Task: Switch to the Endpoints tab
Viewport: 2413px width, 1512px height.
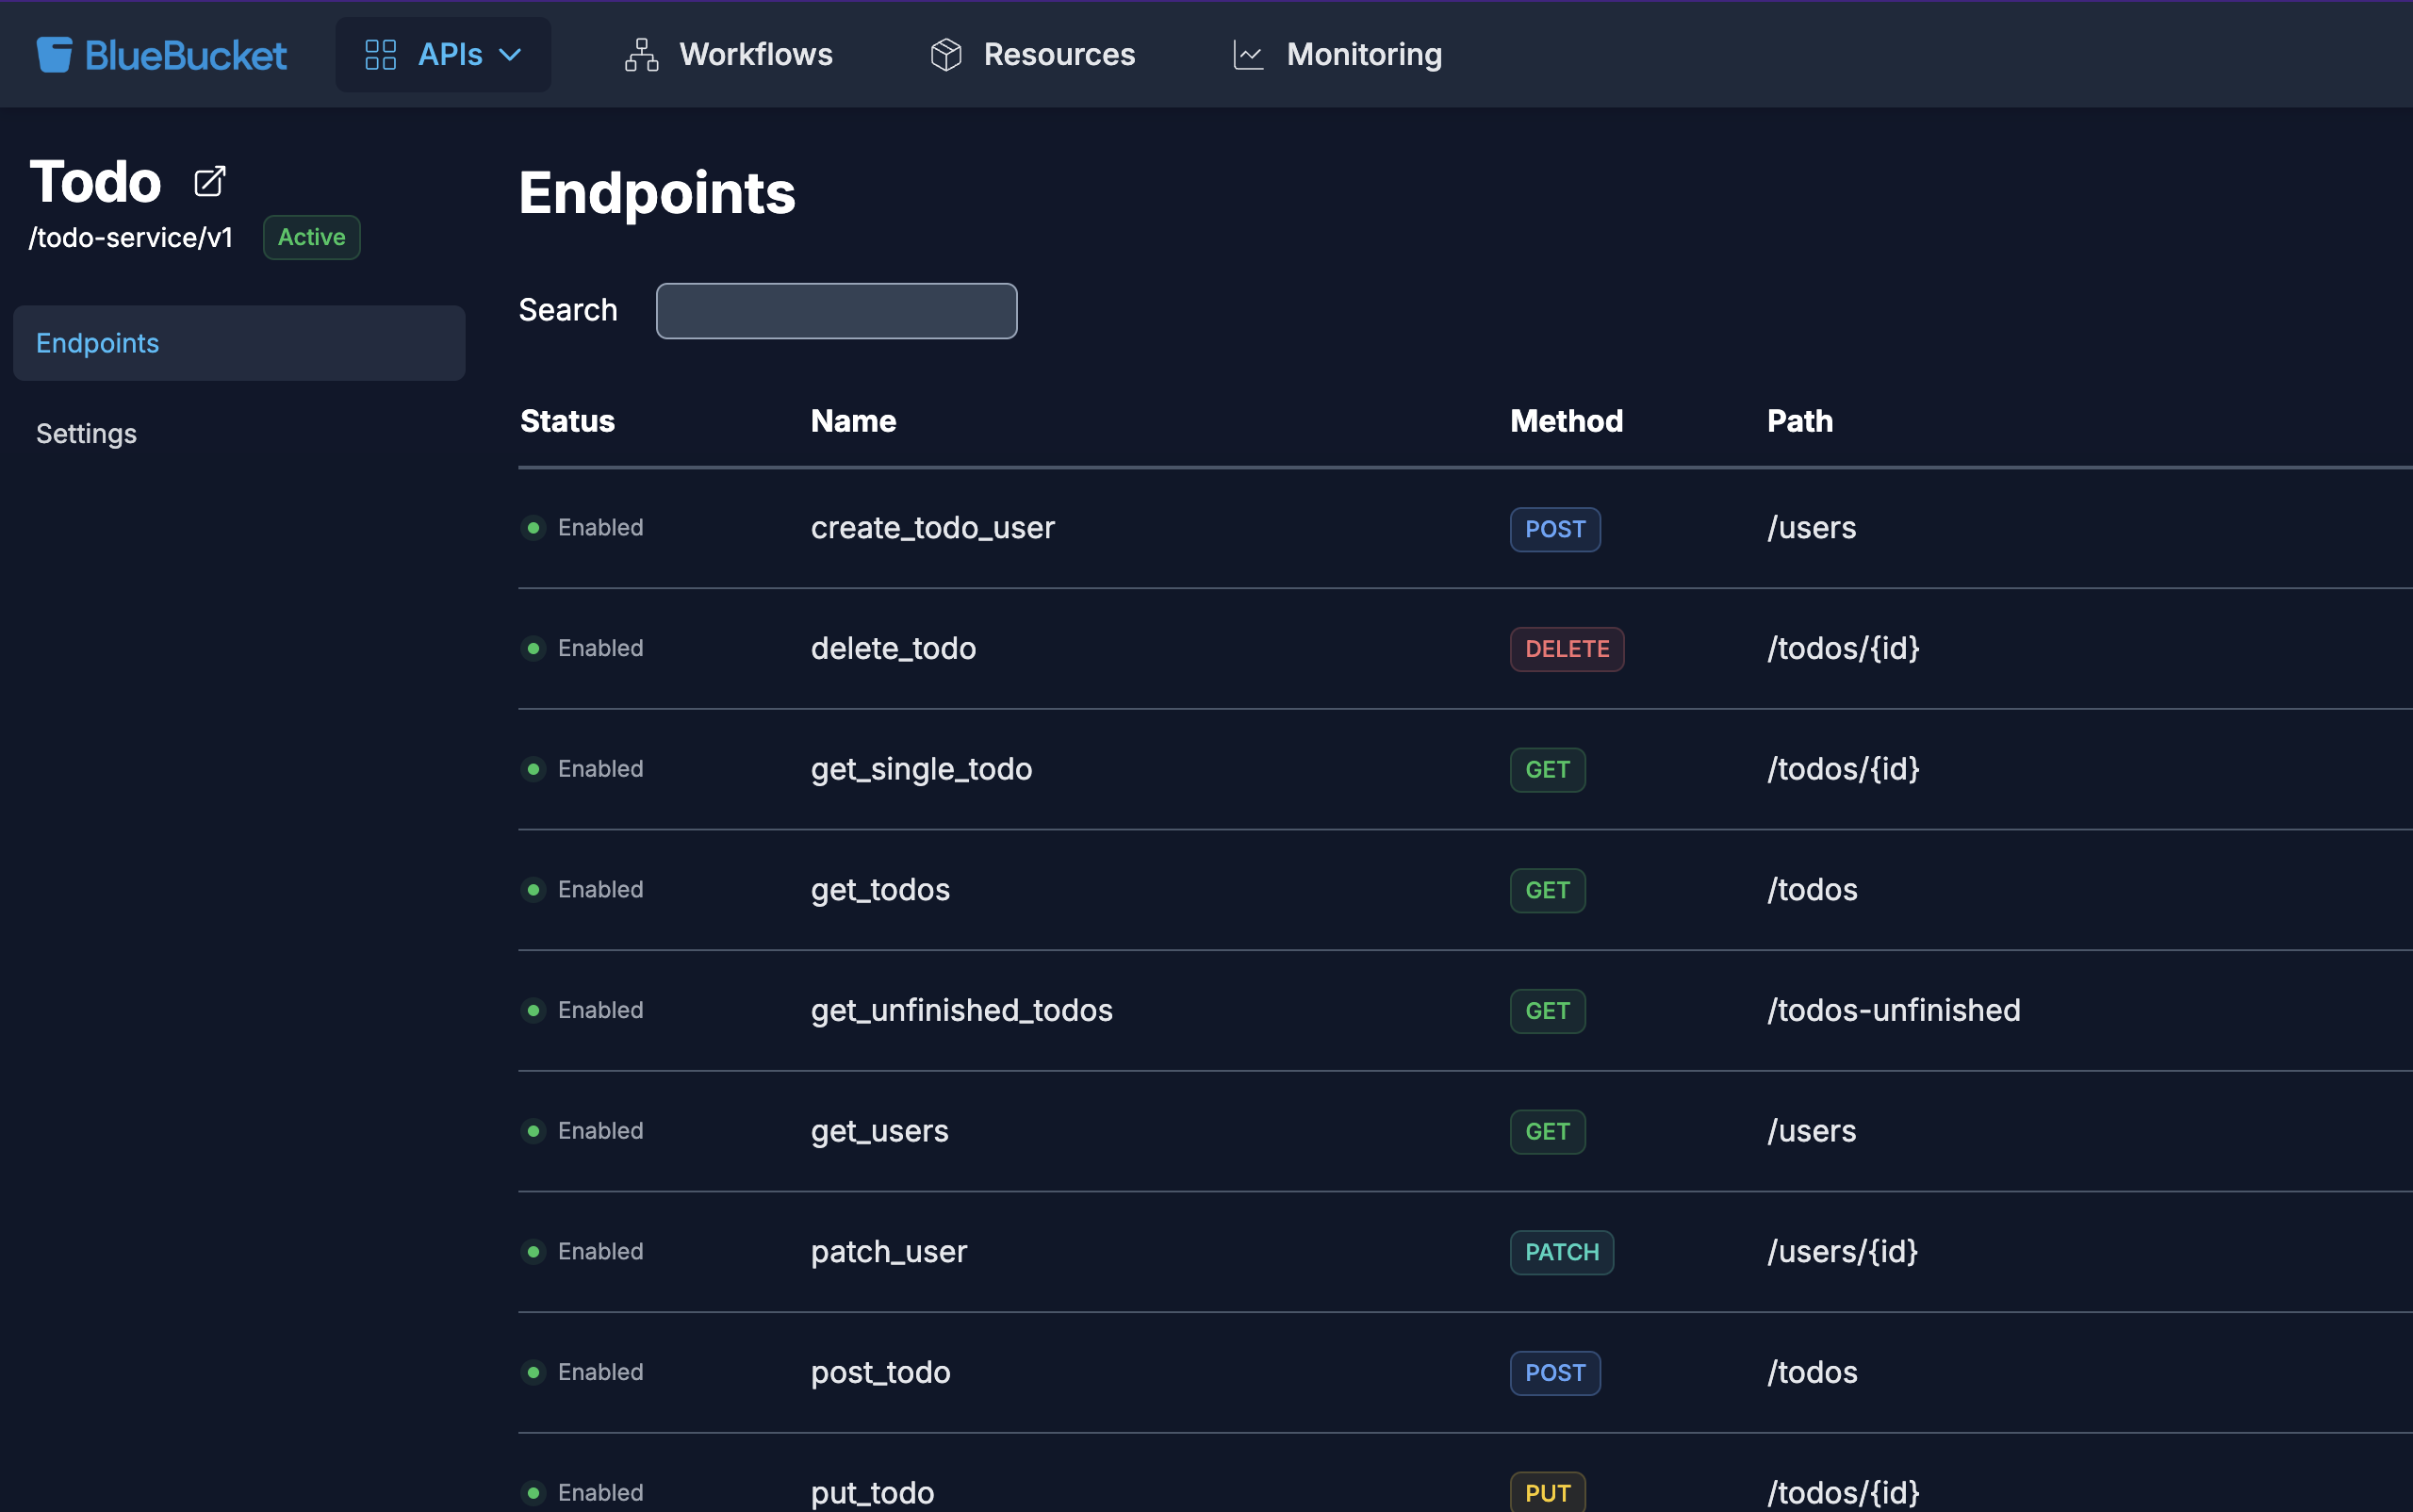Action: click(97, 343)
